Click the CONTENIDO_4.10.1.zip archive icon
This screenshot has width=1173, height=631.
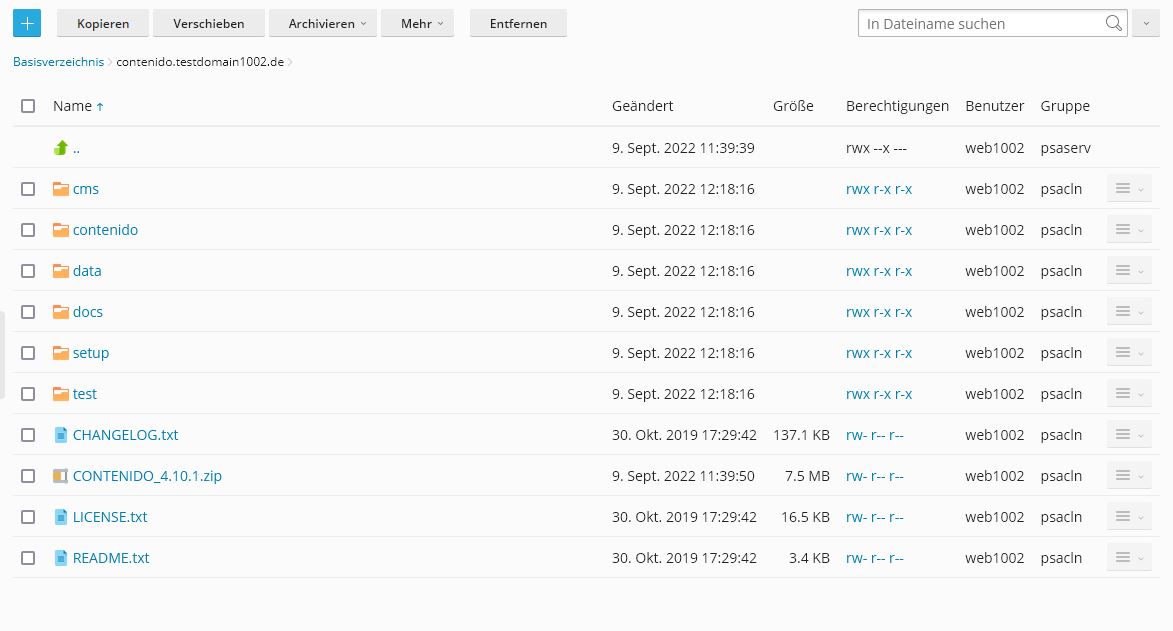pyautogui.click(x=61, y=476)
